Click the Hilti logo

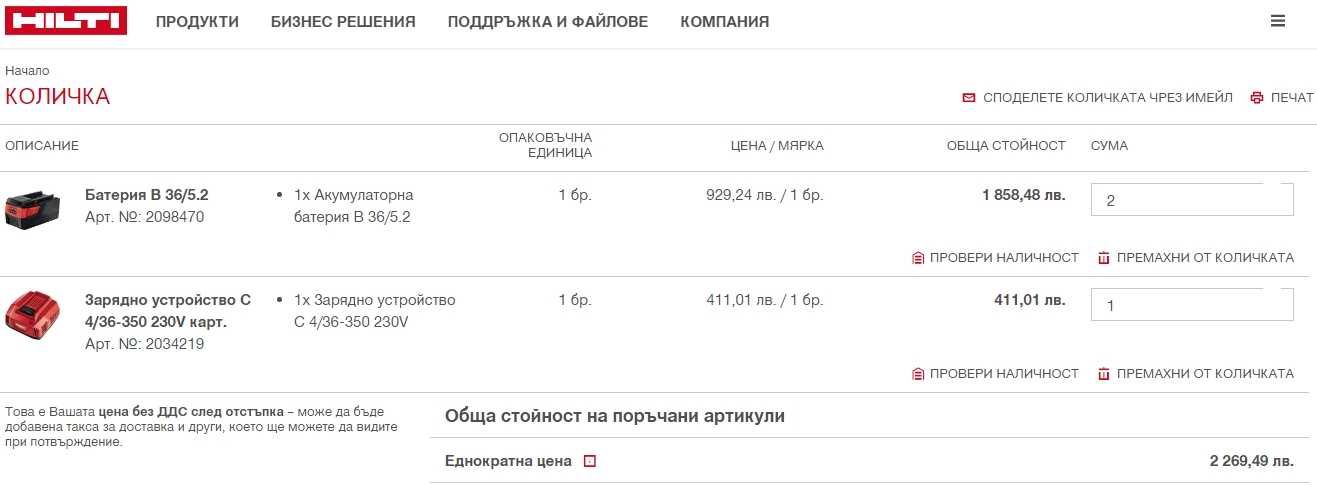pyautogui.click(x=66, y=21)
